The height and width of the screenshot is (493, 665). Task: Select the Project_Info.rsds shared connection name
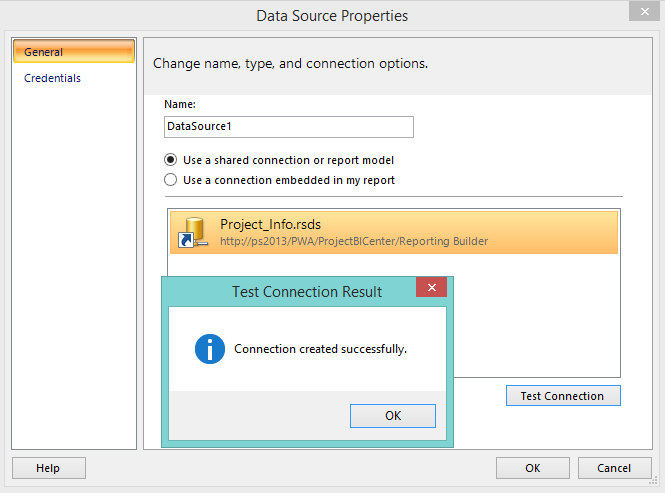[x=270, y=224]
